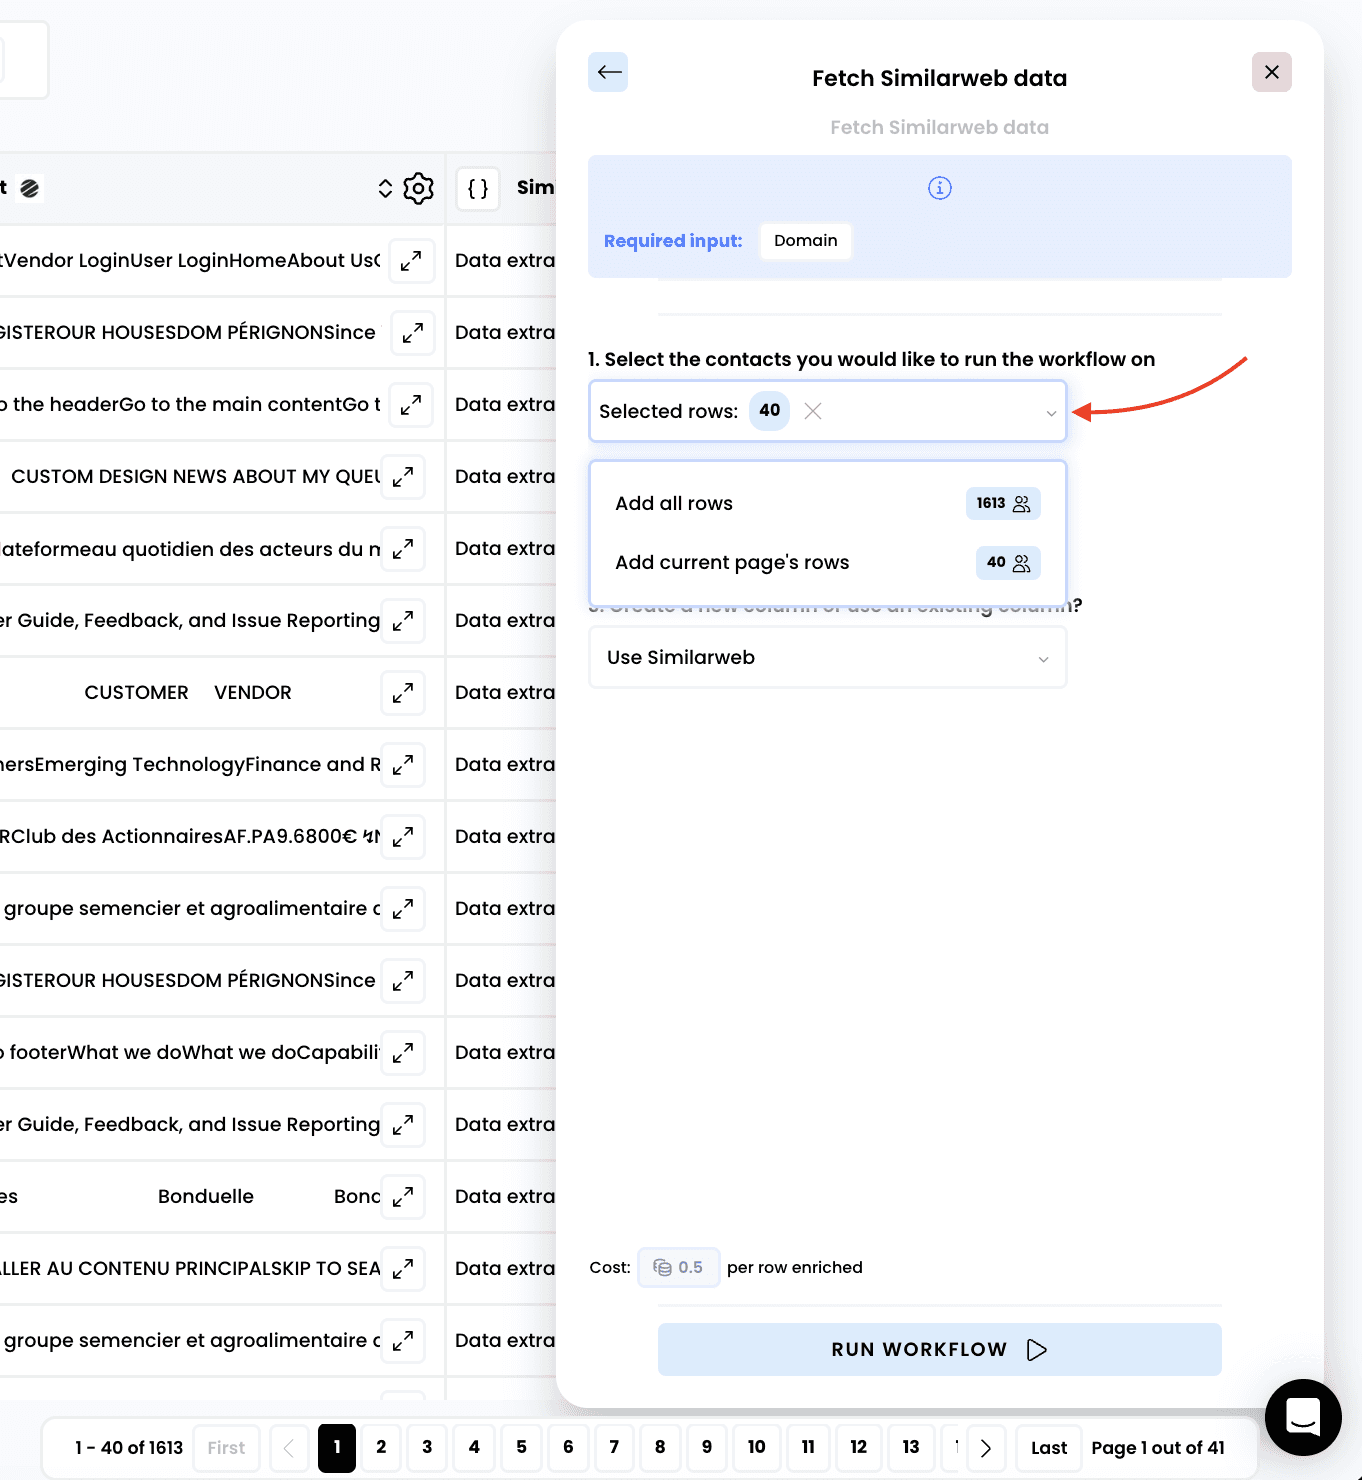This screenshot has width=1362, height=1480.
Task: Select page 1 in pagination
Action: [337, 1448]
